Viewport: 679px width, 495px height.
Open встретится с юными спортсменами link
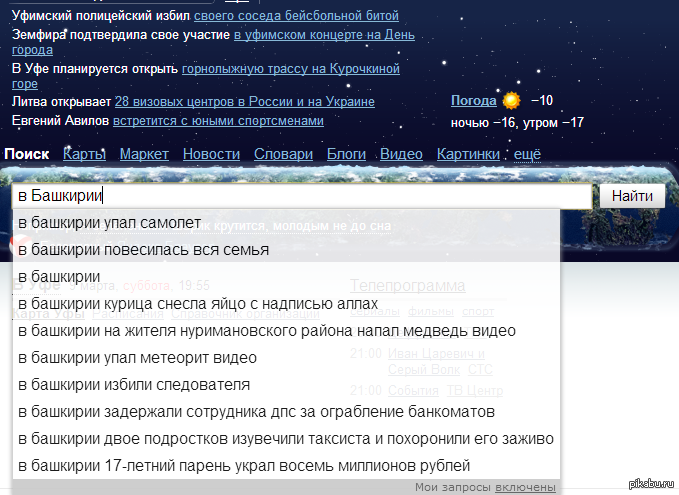(x=218, y=120)
